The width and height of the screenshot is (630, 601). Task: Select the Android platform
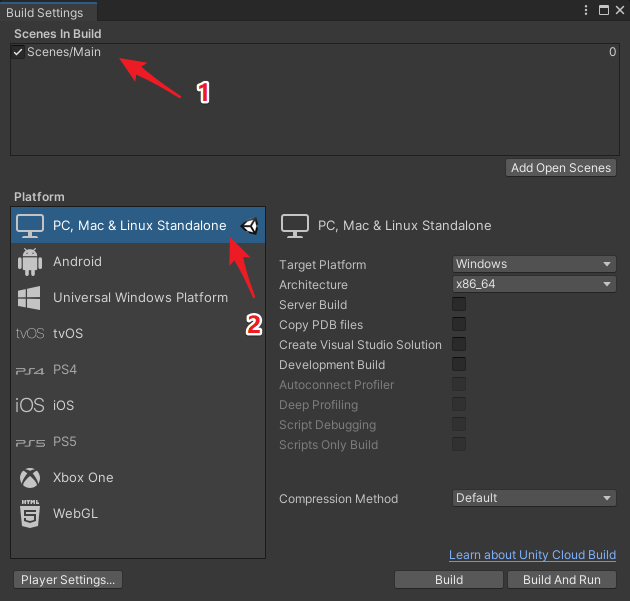pos(138,262)
